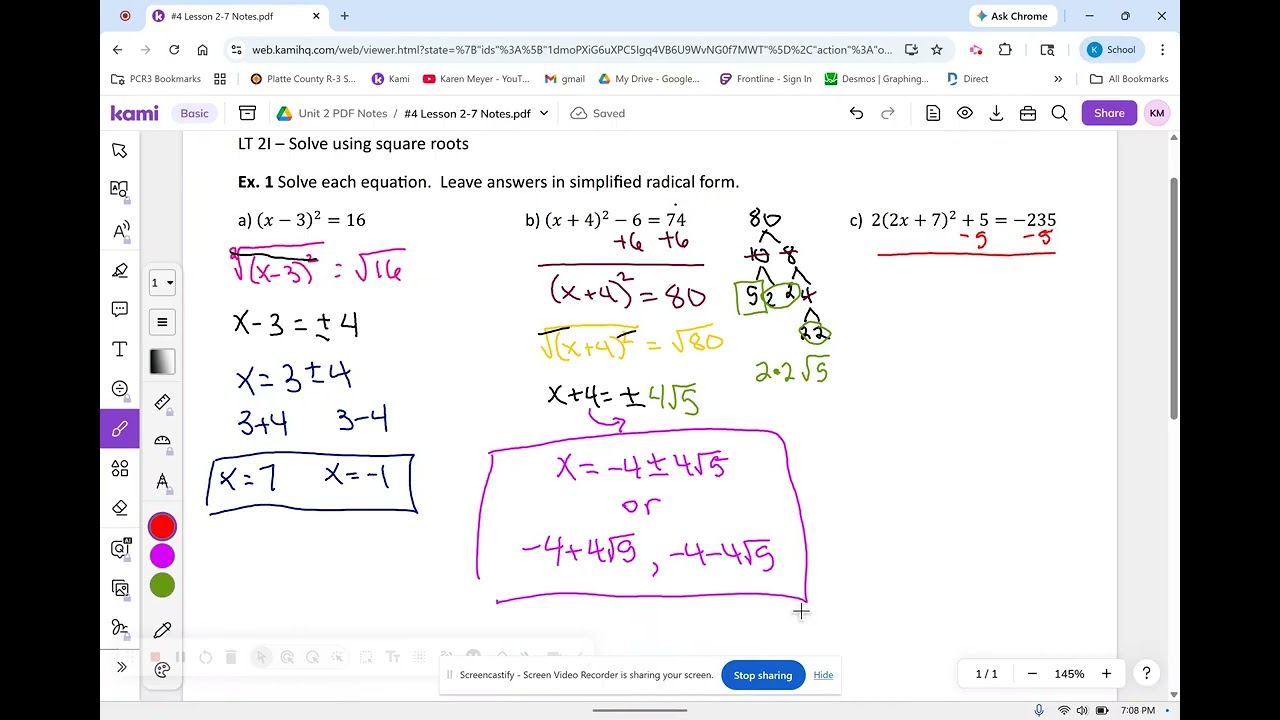Open the line style options button
Image resolution: width=1280 pixels, height=720 pixels.
pos(162,322)
